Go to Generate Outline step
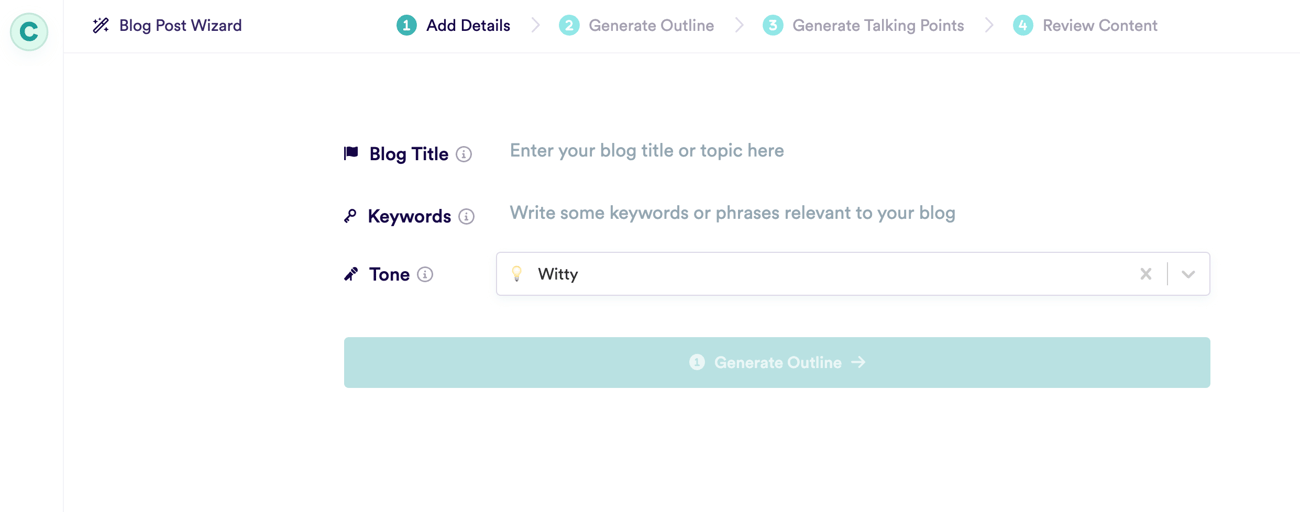Viewport: 1300px width, 512px height. (x=637, y=26)
